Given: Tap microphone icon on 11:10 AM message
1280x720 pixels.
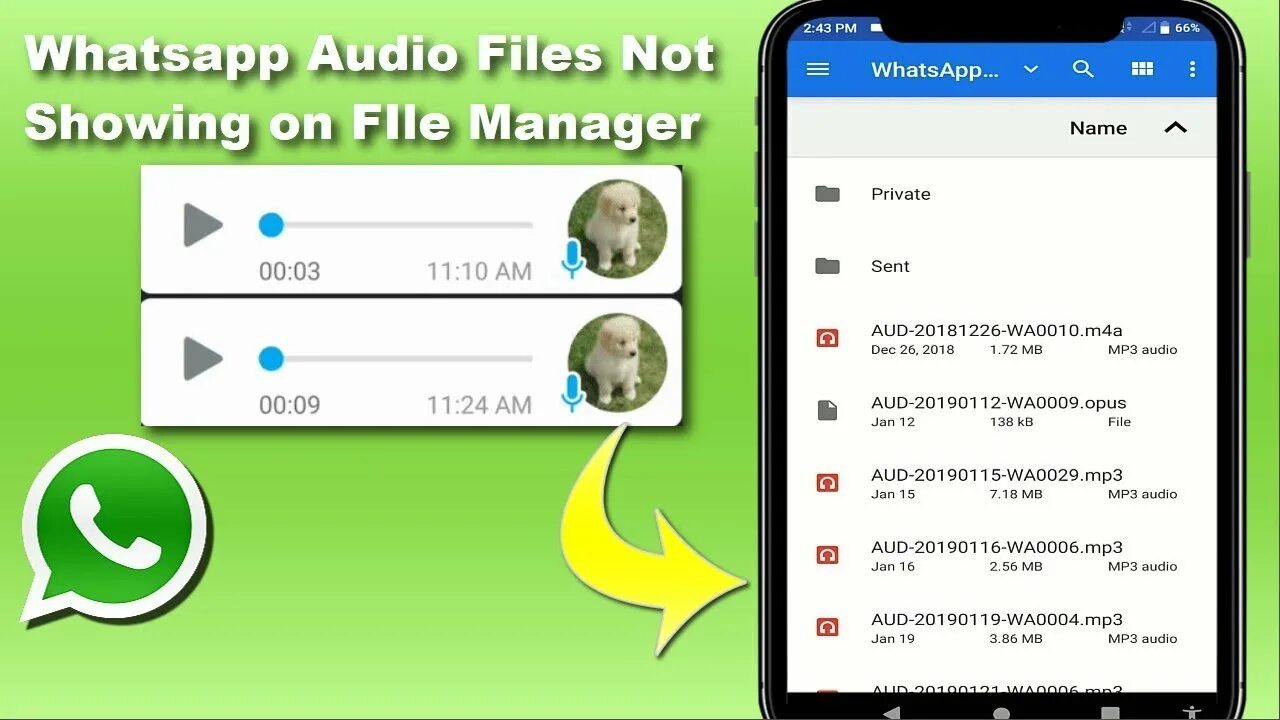Looking at the screenshot, I should click(x=572, y=260).
